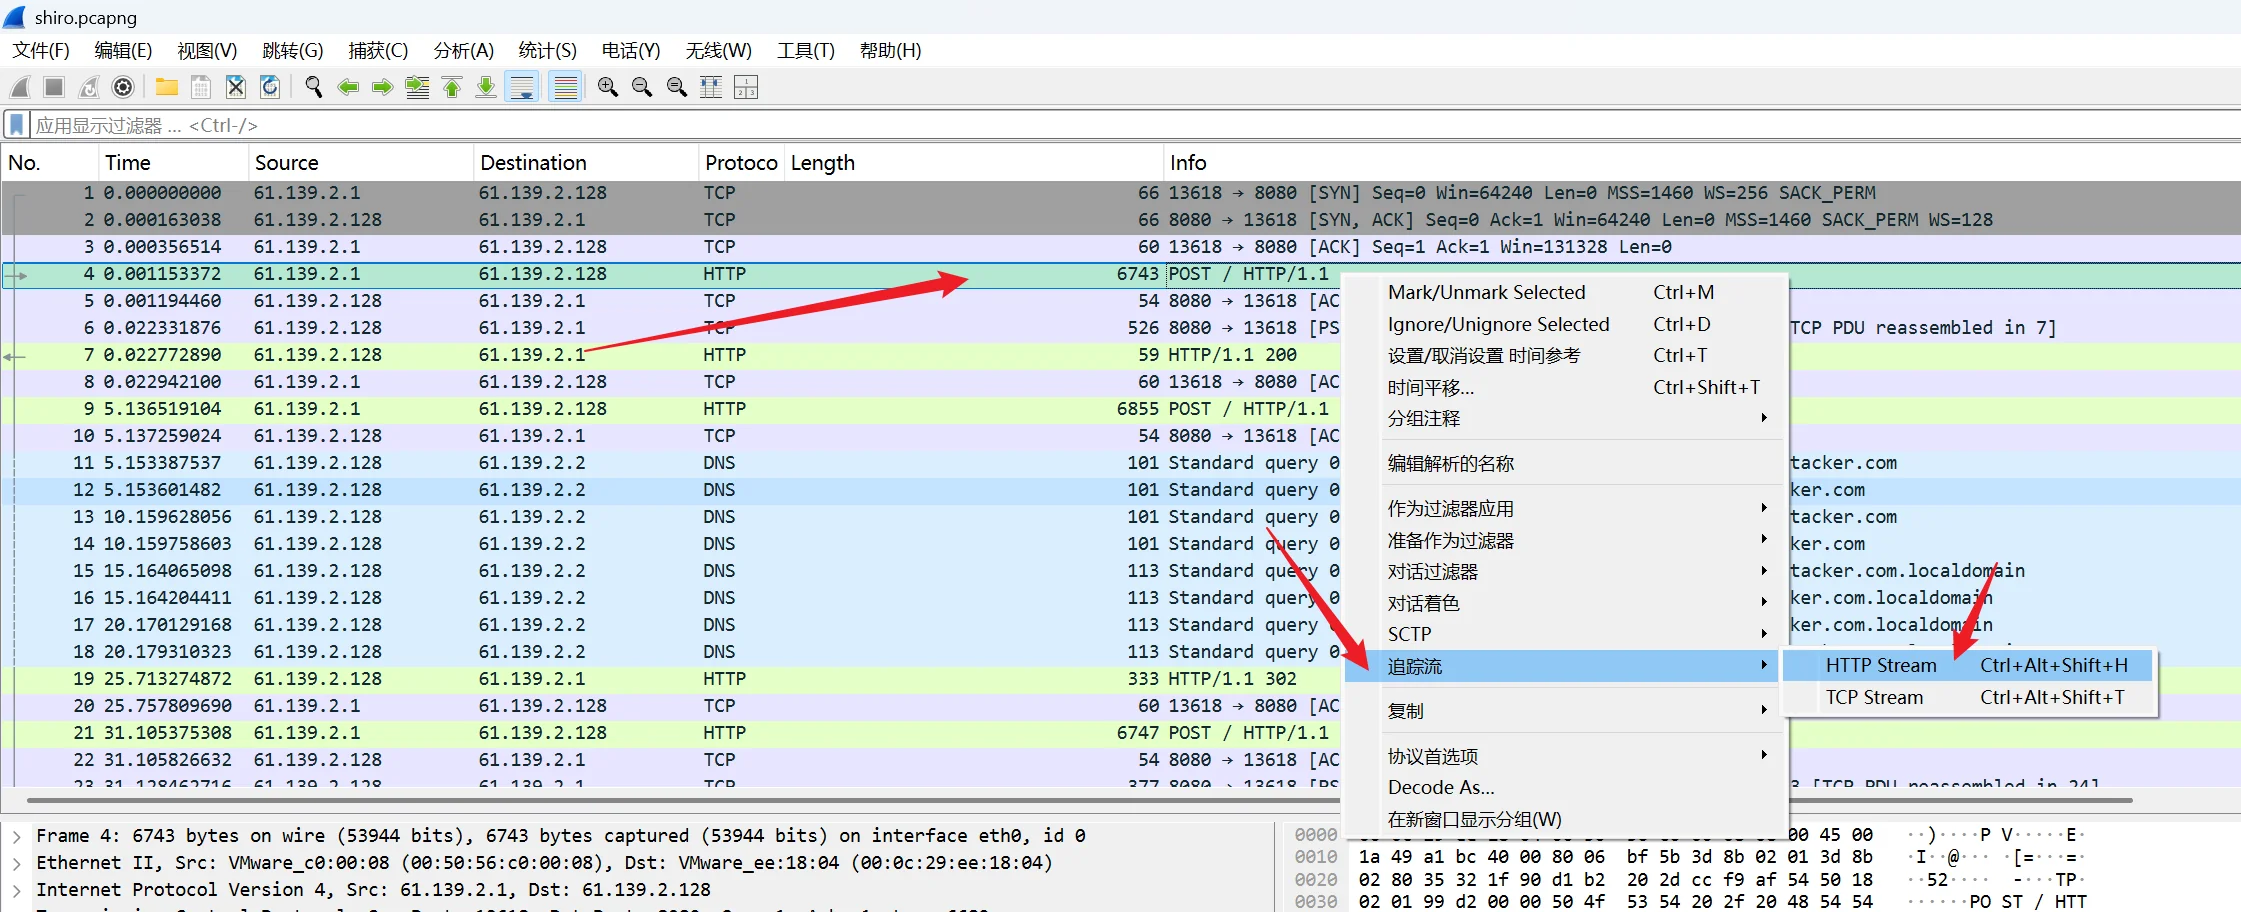Click the zoom in magnifier icon
Screen dimensions: 2241x912
[607, 88]
